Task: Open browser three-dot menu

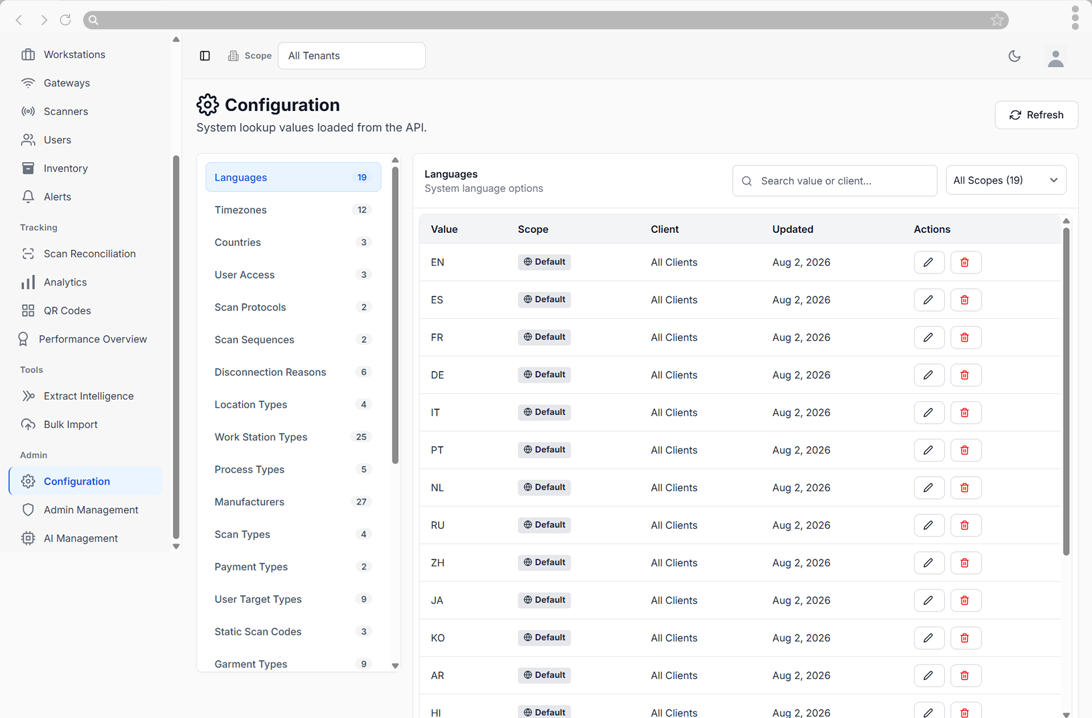Action: (1075, 17)
